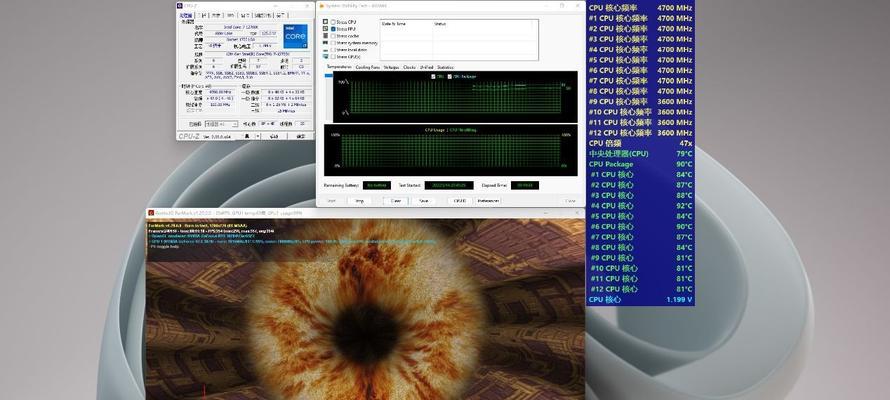Open Preferences in Stability Test
Screen dimensions: 890x400
(488, 201)
